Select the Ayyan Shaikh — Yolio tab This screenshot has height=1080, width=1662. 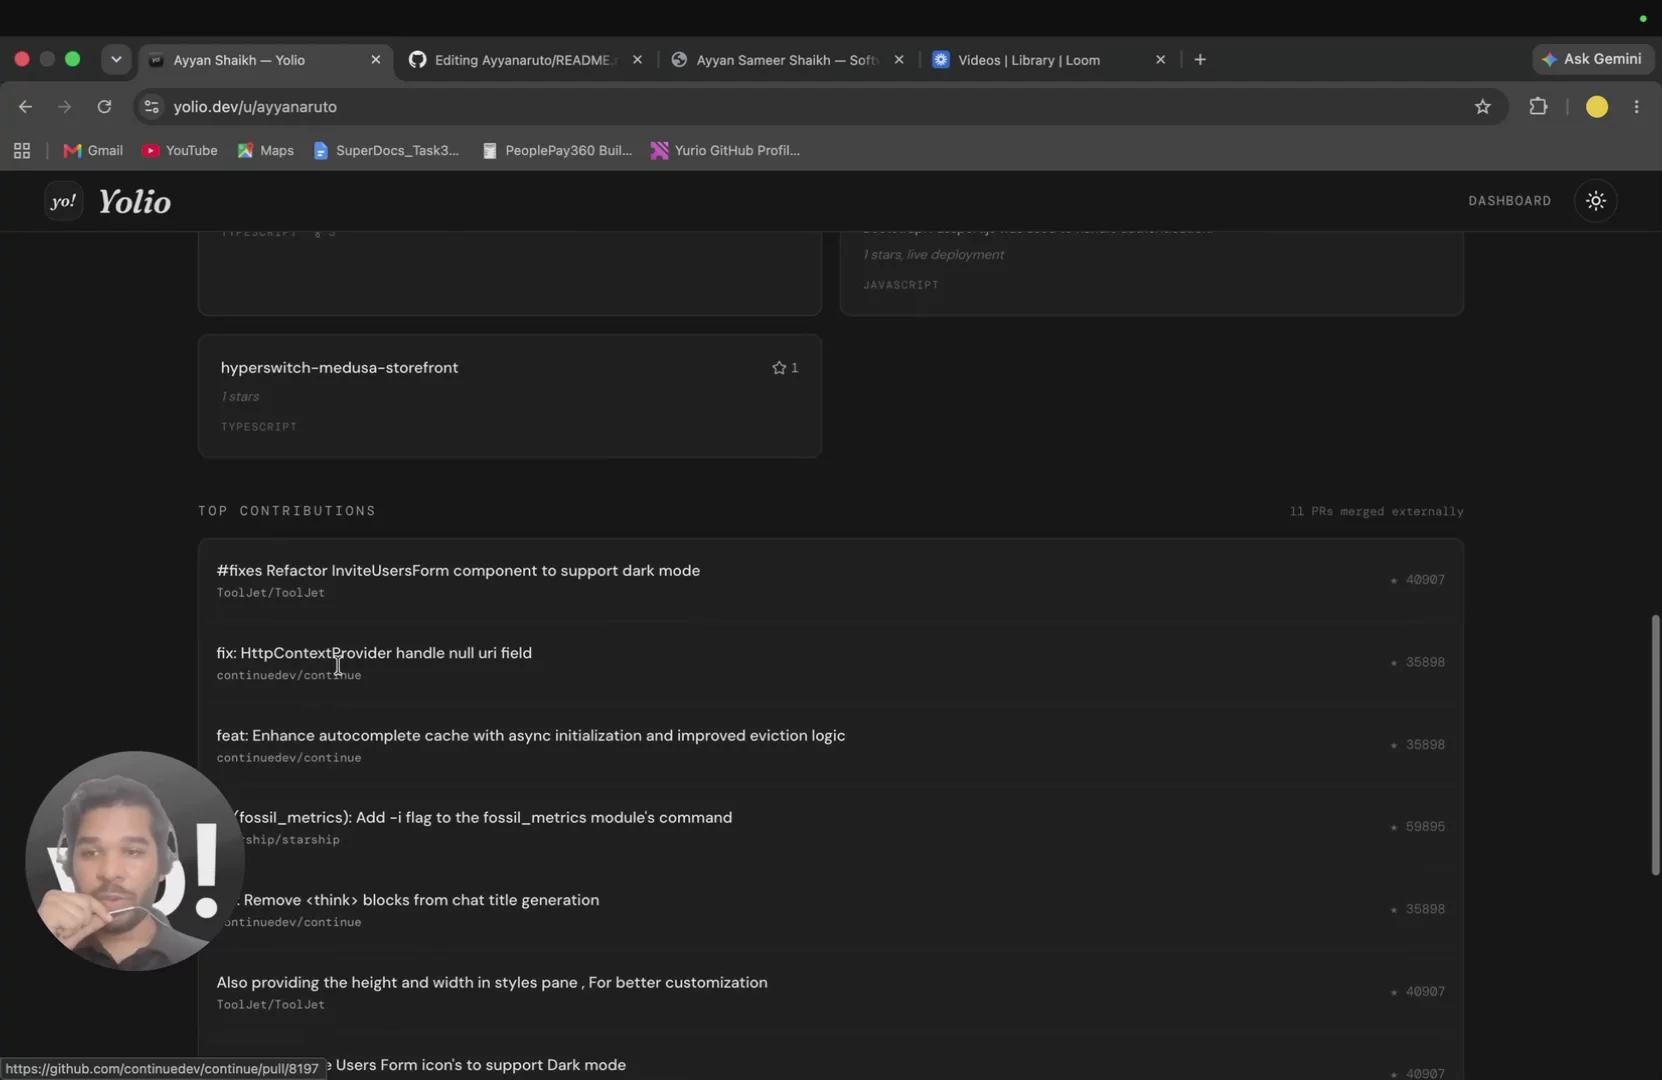coord(263,60)
